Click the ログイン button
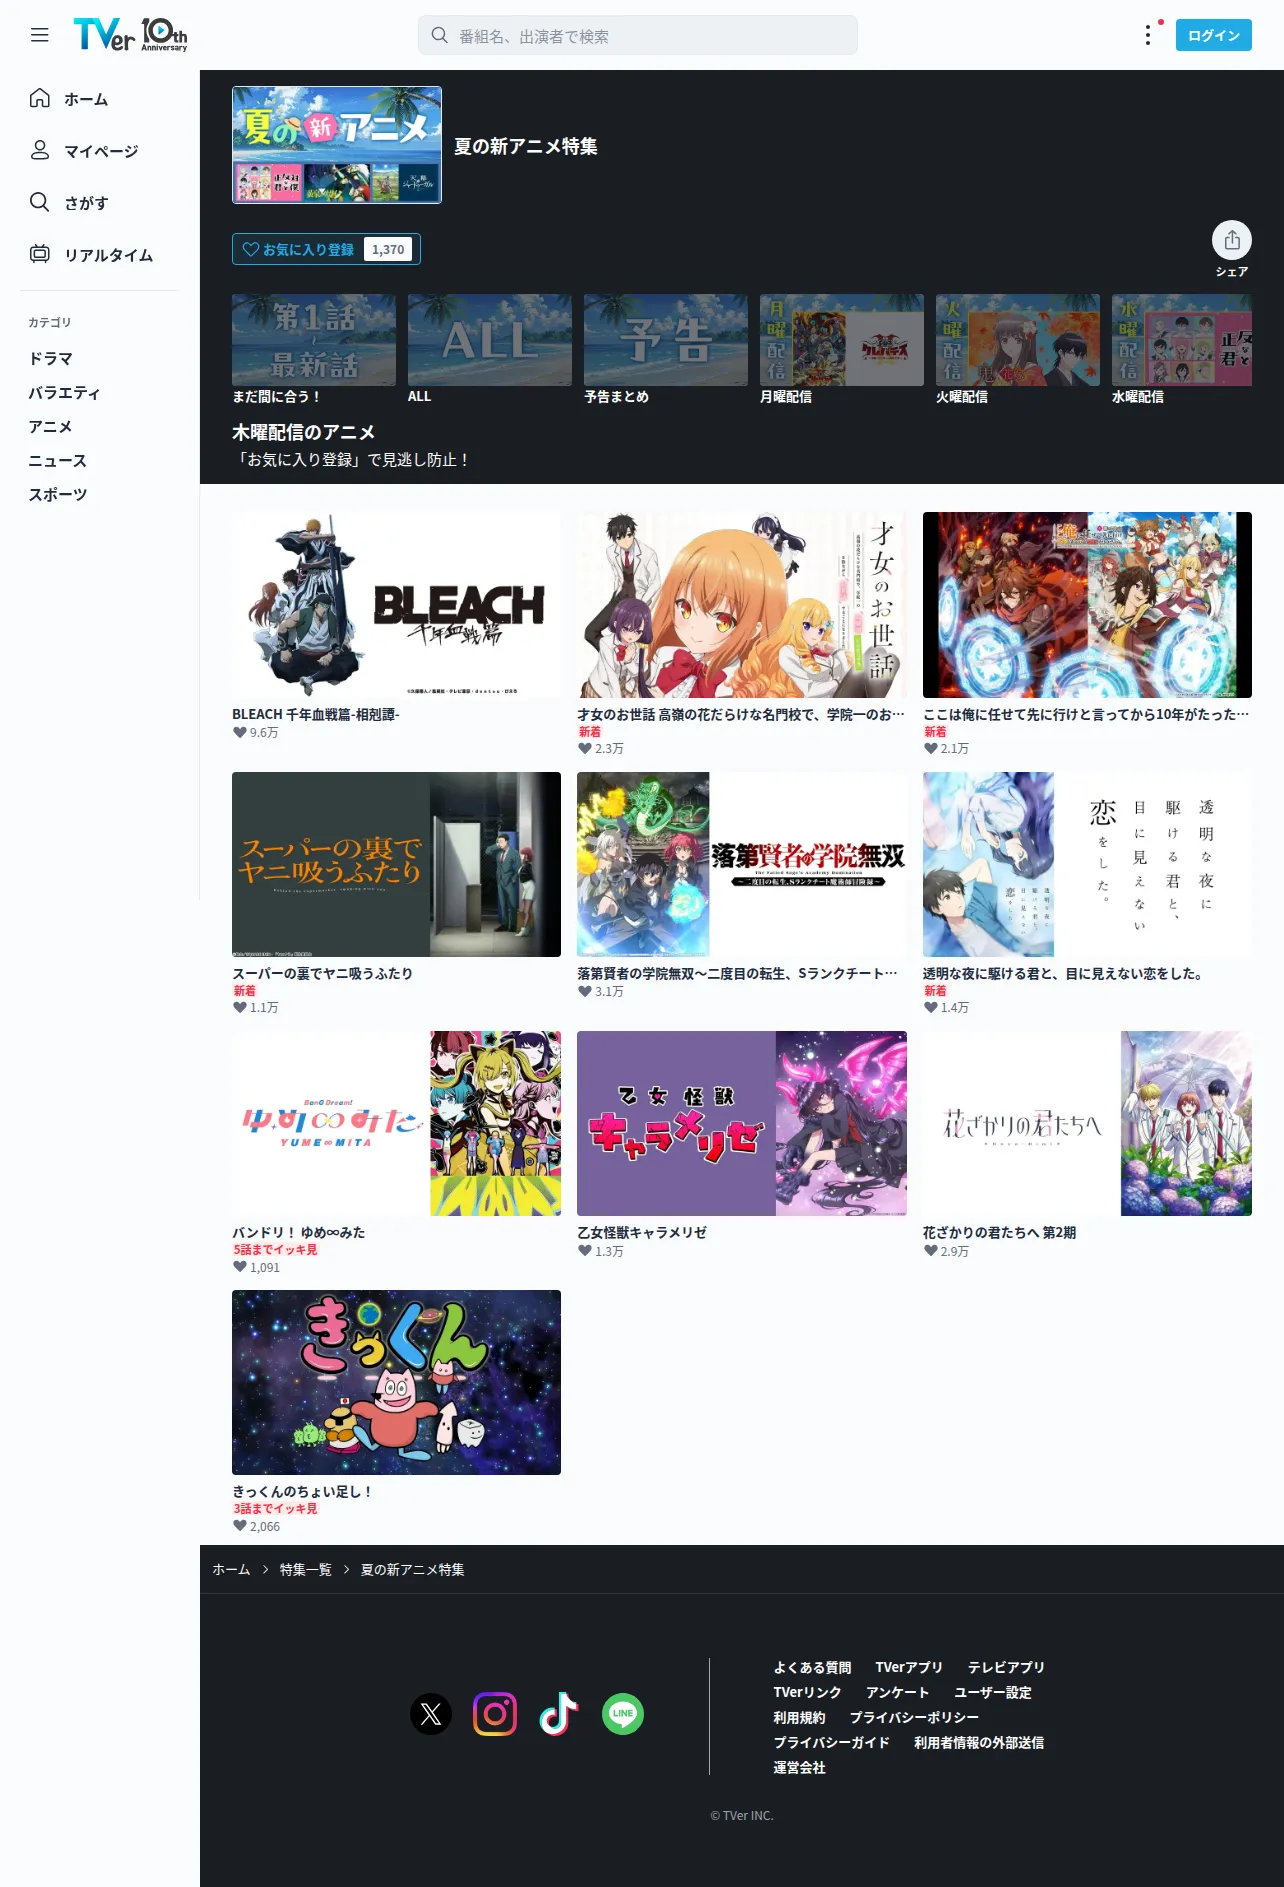The width and height of the screenshot is (1284, 1887). point(1214,35)
